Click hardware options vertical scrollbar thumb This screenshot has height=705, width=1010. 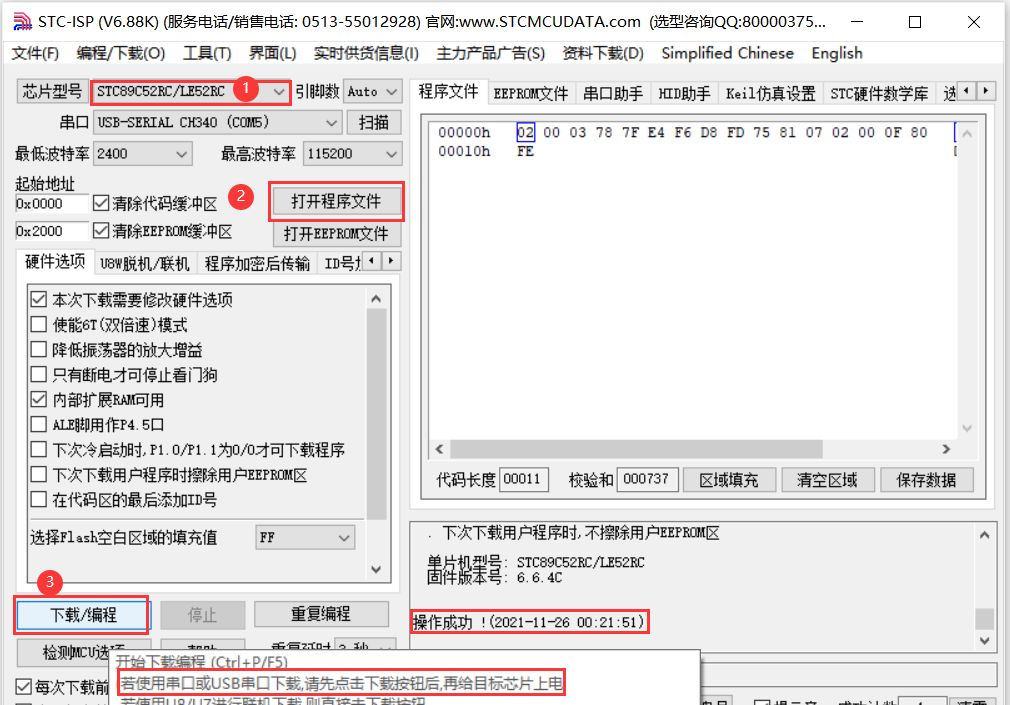(x=376, y=414)
